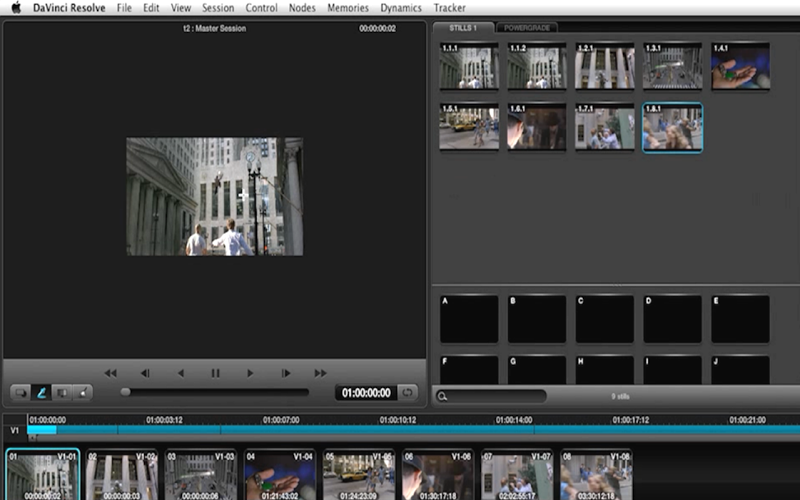Select the highlighted qualifier picker tool
Viewport: 800px width, 500px height.
(x=42, y=393)
